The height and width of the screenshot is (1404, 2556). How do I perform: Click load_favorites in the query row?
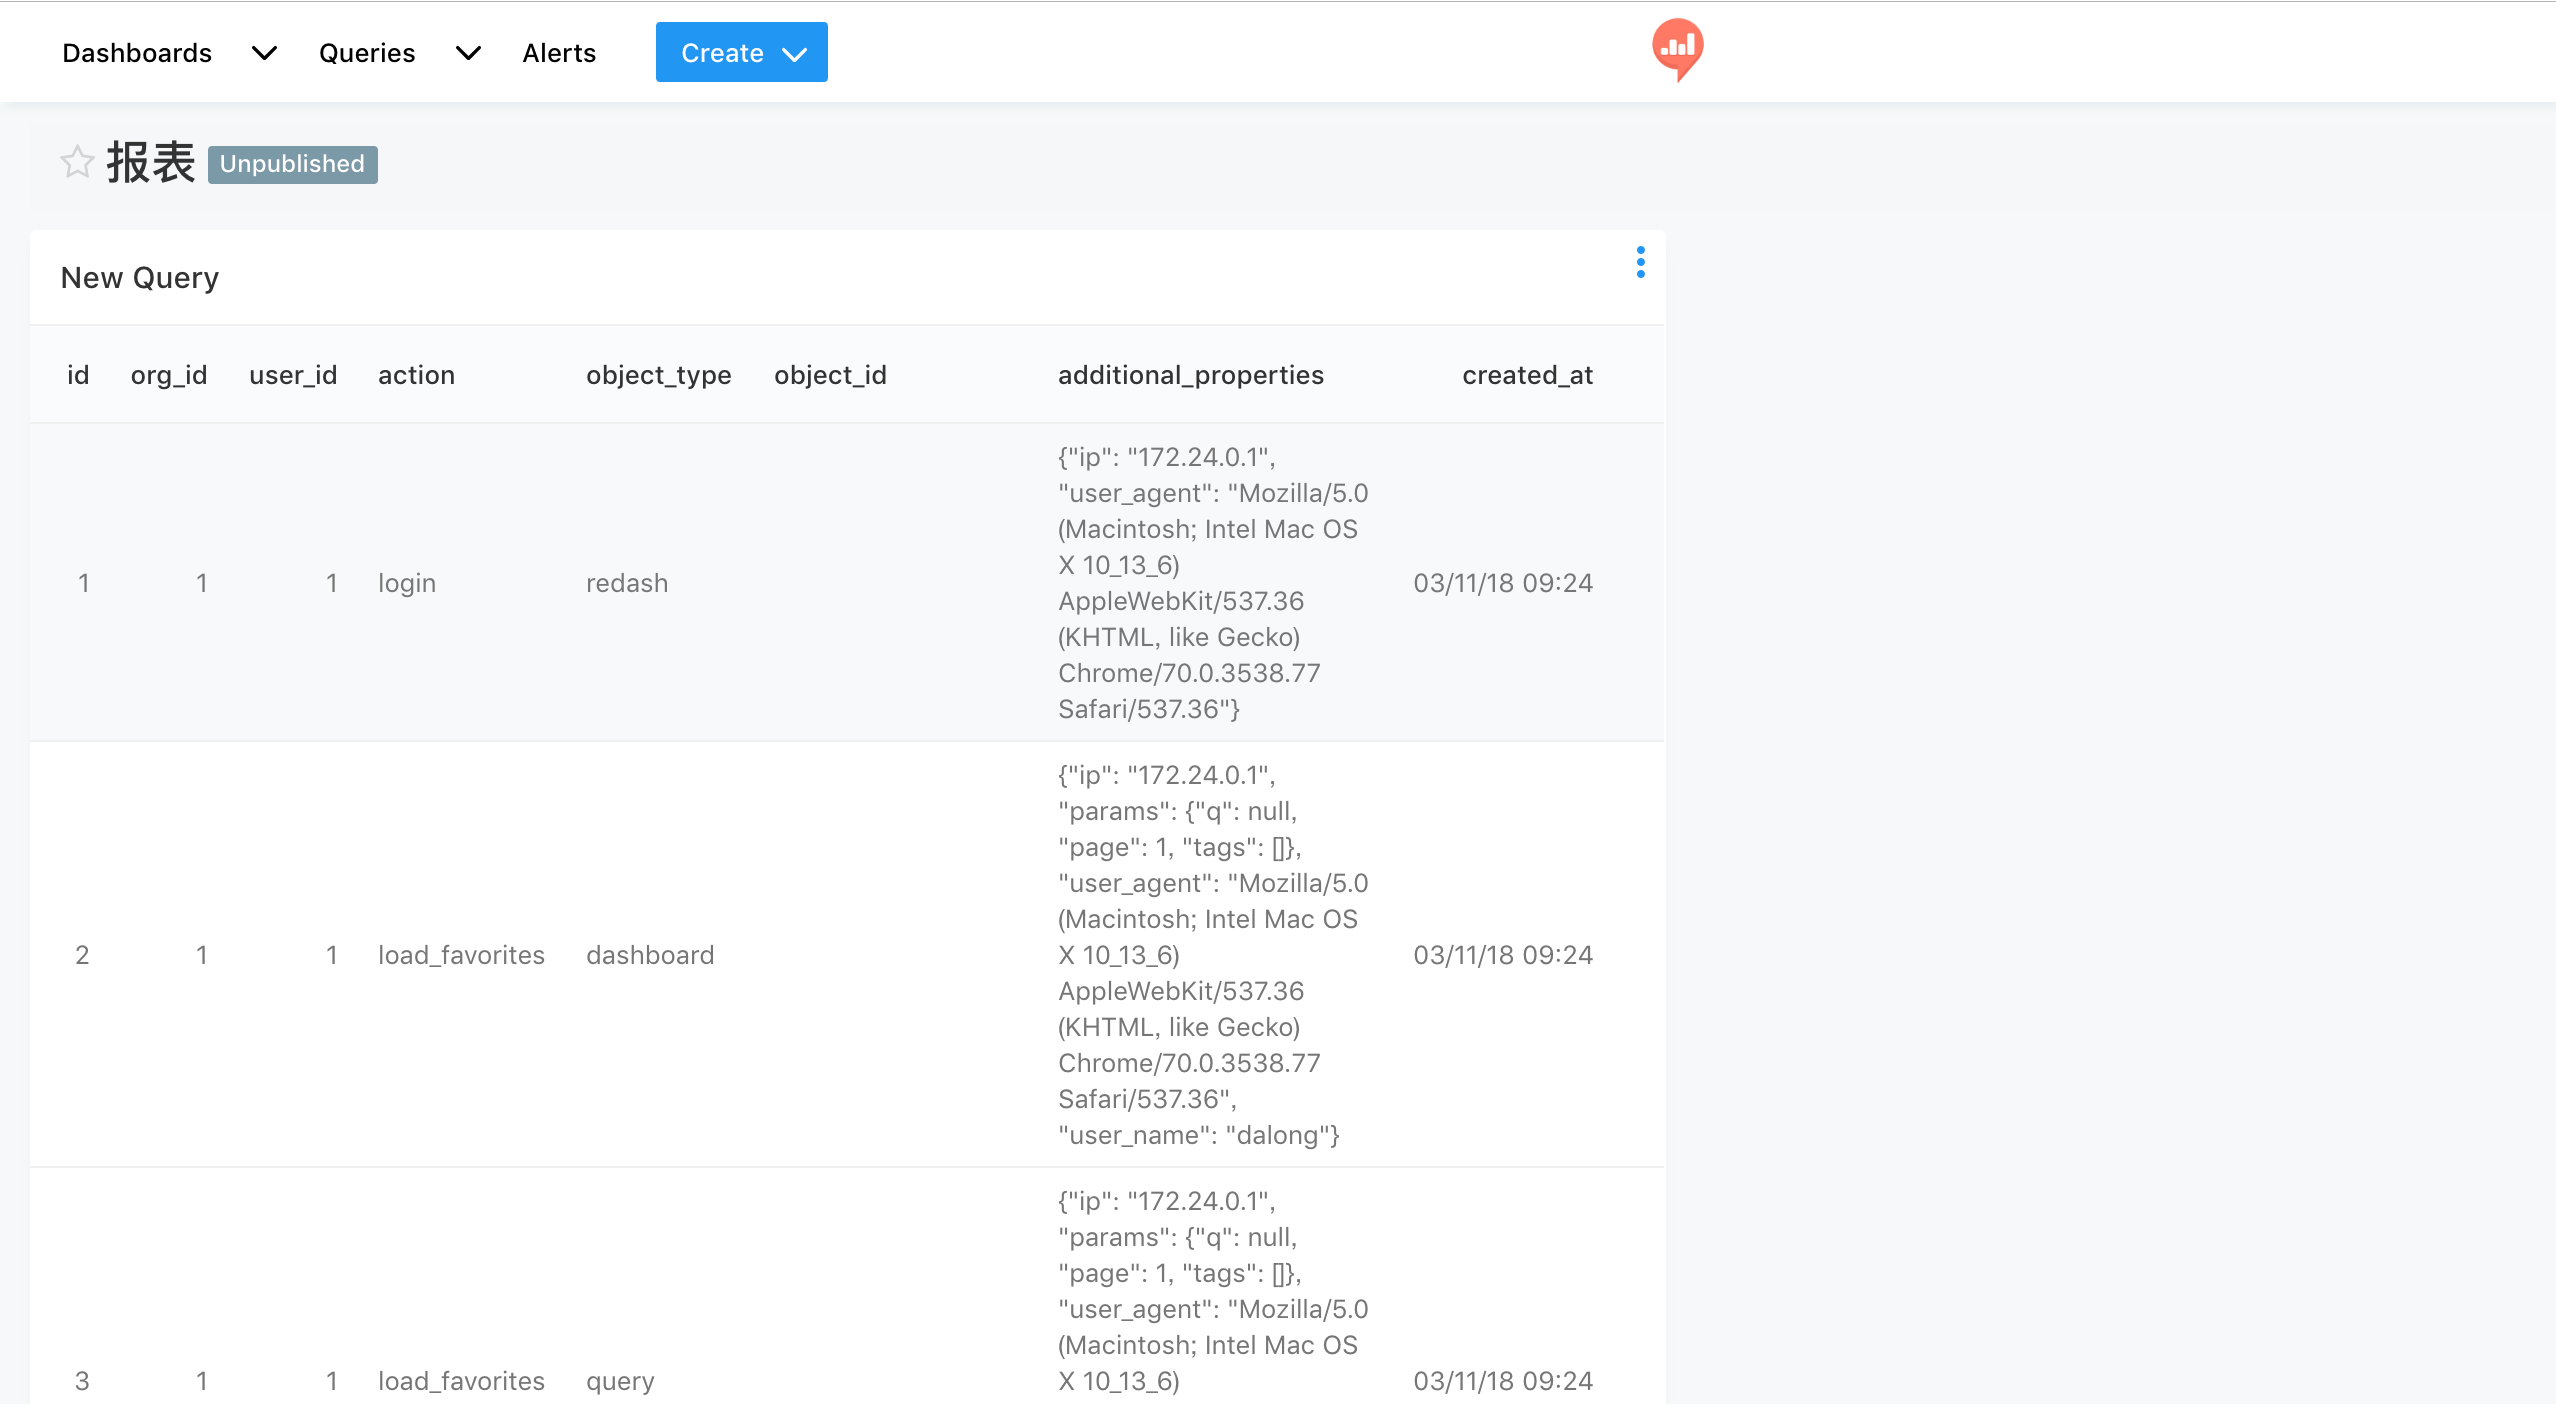click(x=461, y=1381)
